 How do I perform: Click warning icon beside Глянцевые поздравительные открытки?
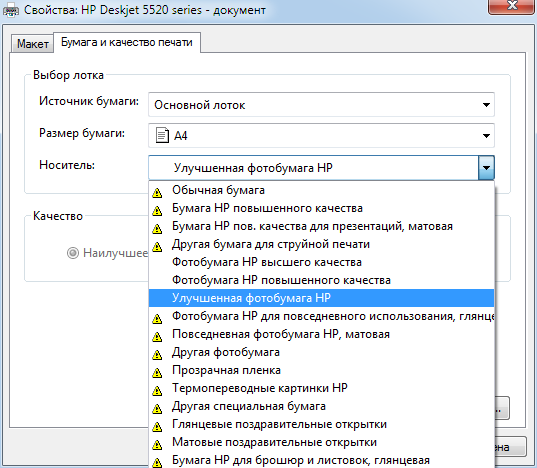click(x=157, y=427)
